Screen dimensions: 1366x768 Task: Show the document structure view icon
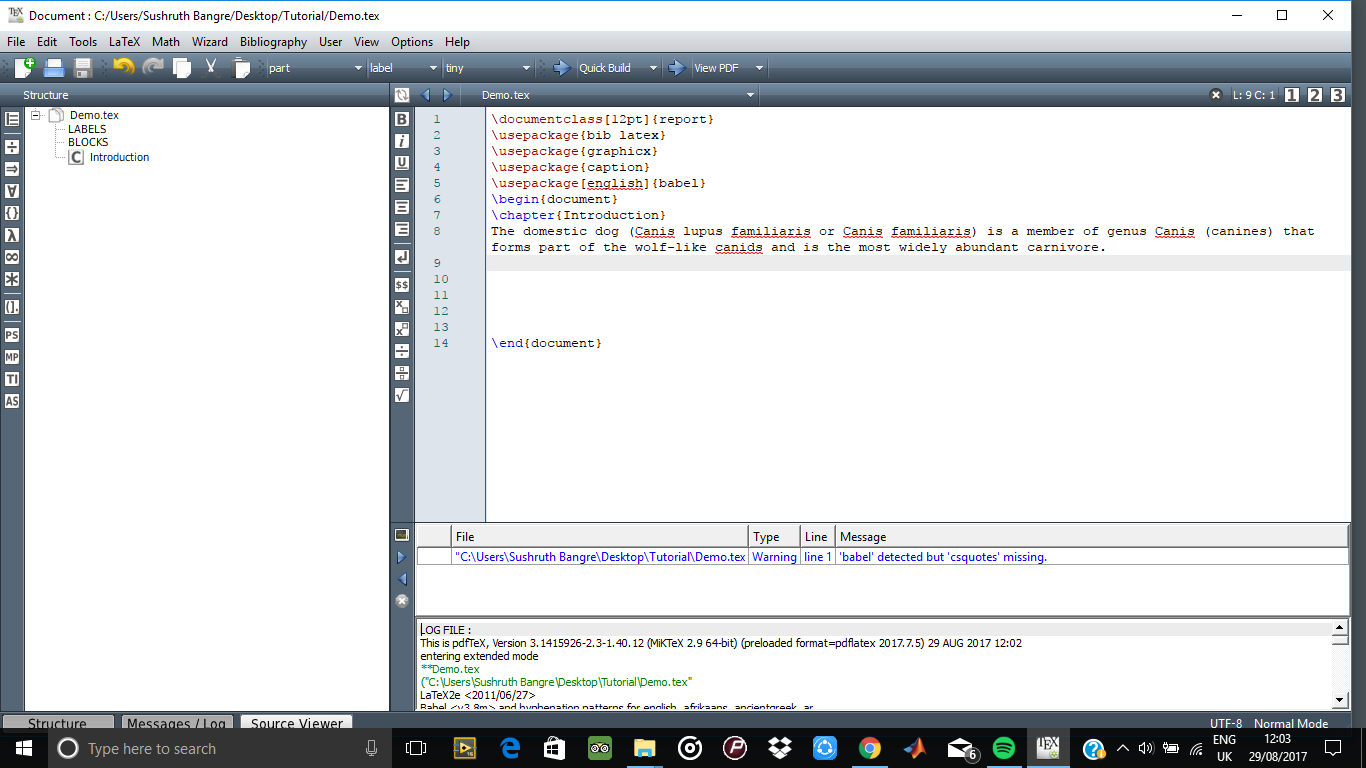click(x=12, y=119)
